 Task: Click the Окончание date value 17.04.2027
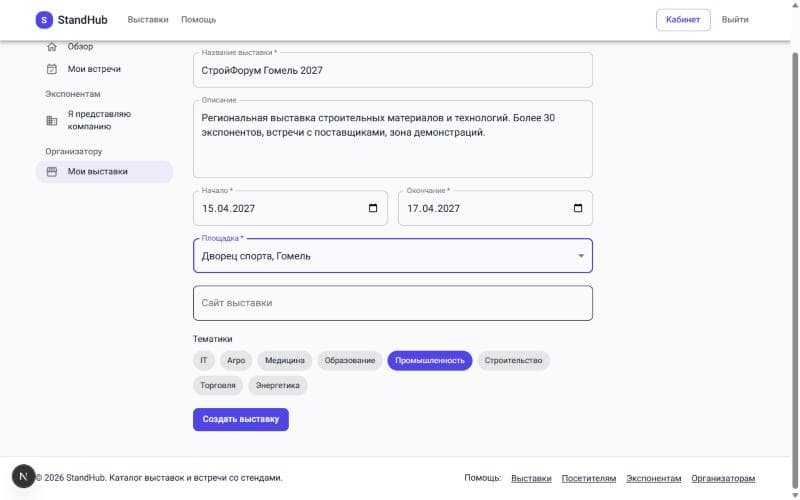(x=434, y=209)
